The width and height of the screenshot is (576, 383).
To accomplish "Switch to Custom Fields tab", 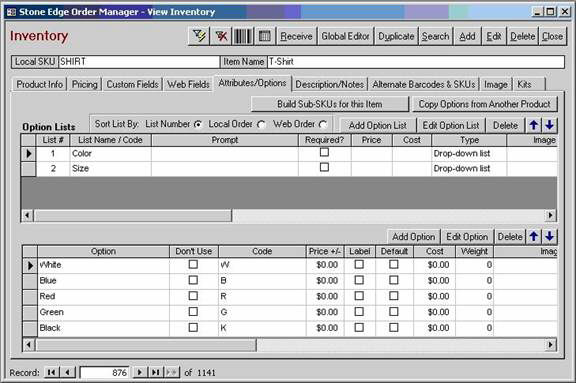I will click(x=133, y=84).
